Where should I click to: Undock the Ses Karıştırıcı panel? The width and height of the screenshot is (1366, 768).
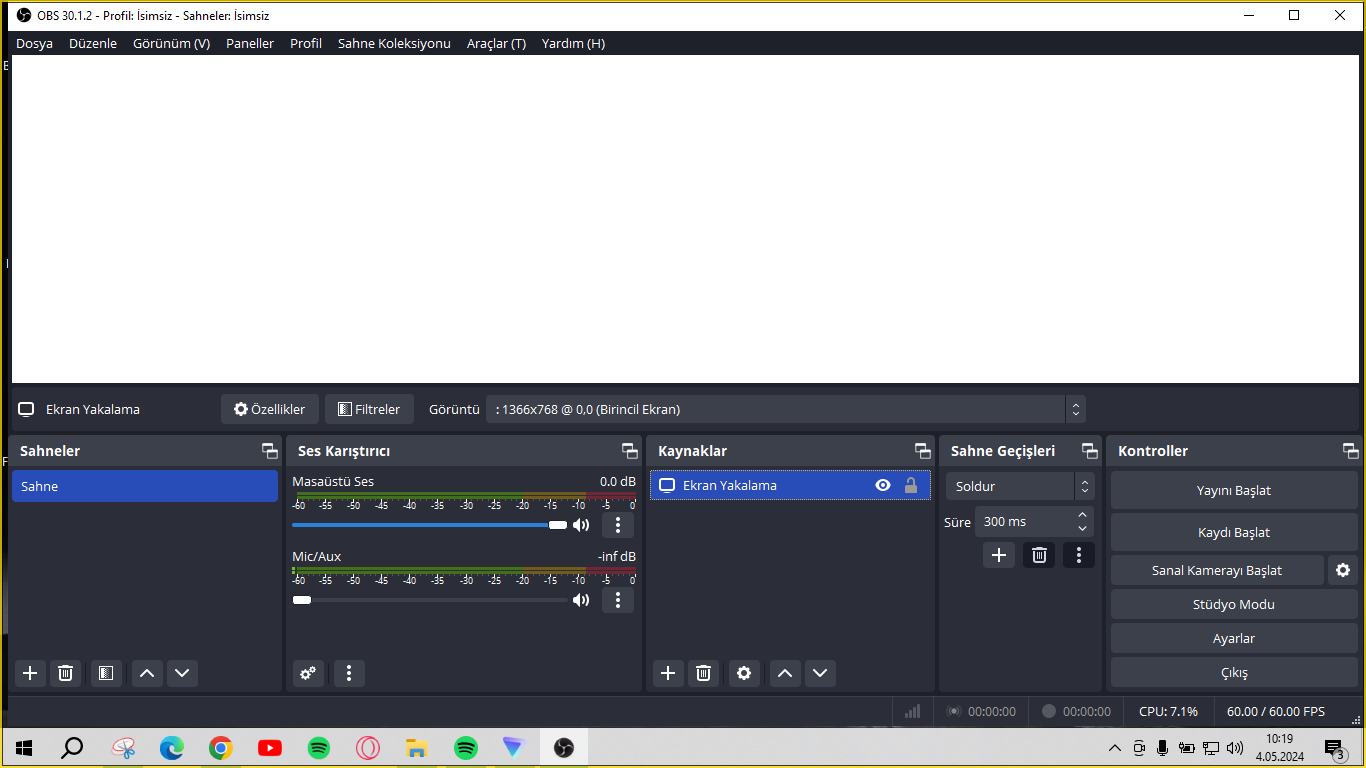(x=629, y=451)
